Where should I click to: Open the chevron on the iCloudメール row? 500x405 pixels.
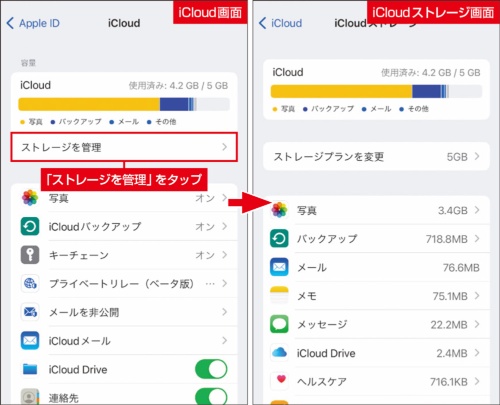[225, 341]
